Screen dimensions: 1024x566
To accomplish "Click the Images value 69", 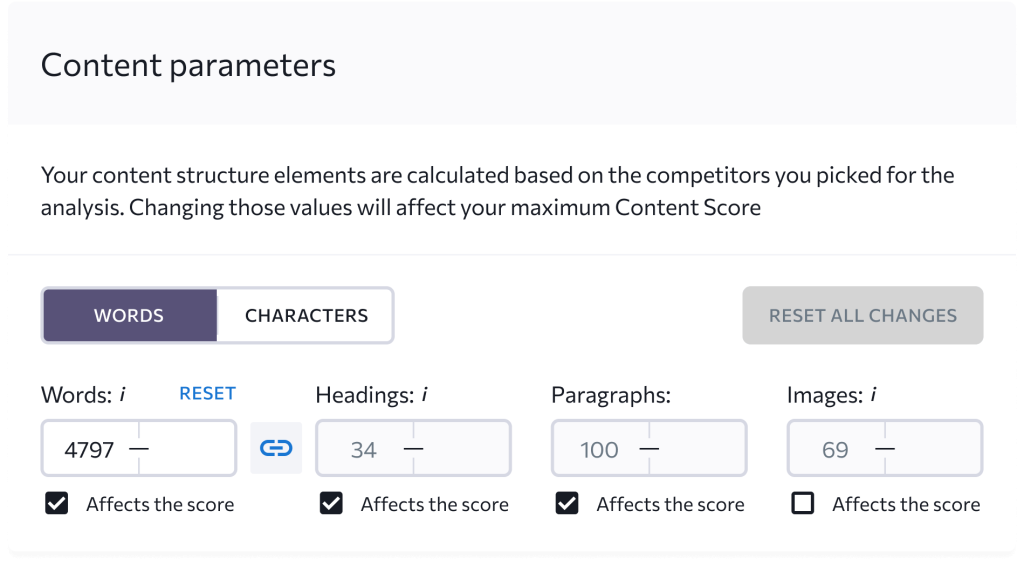I will [x=835, y=449].
